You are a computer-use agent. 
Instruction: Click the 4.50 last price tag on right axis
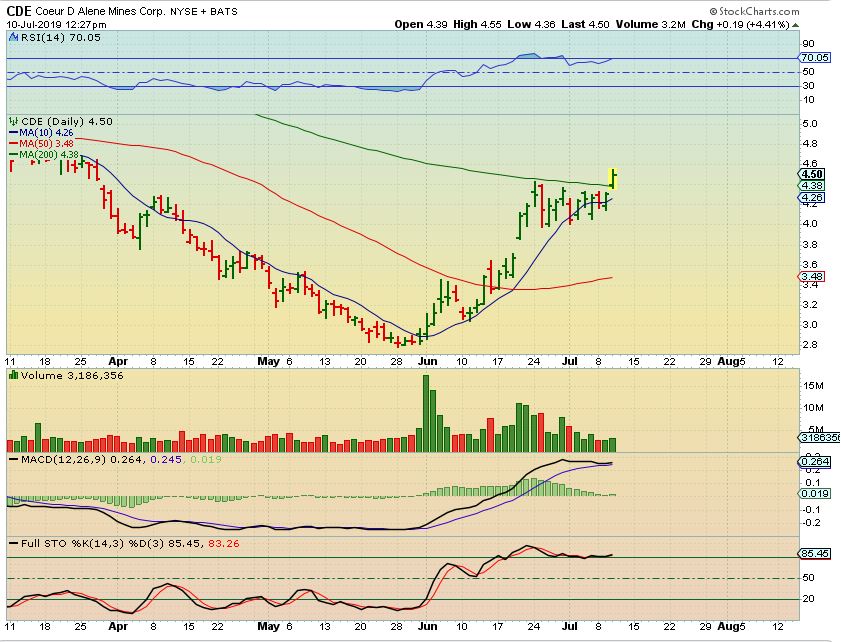tap(812, 174)
